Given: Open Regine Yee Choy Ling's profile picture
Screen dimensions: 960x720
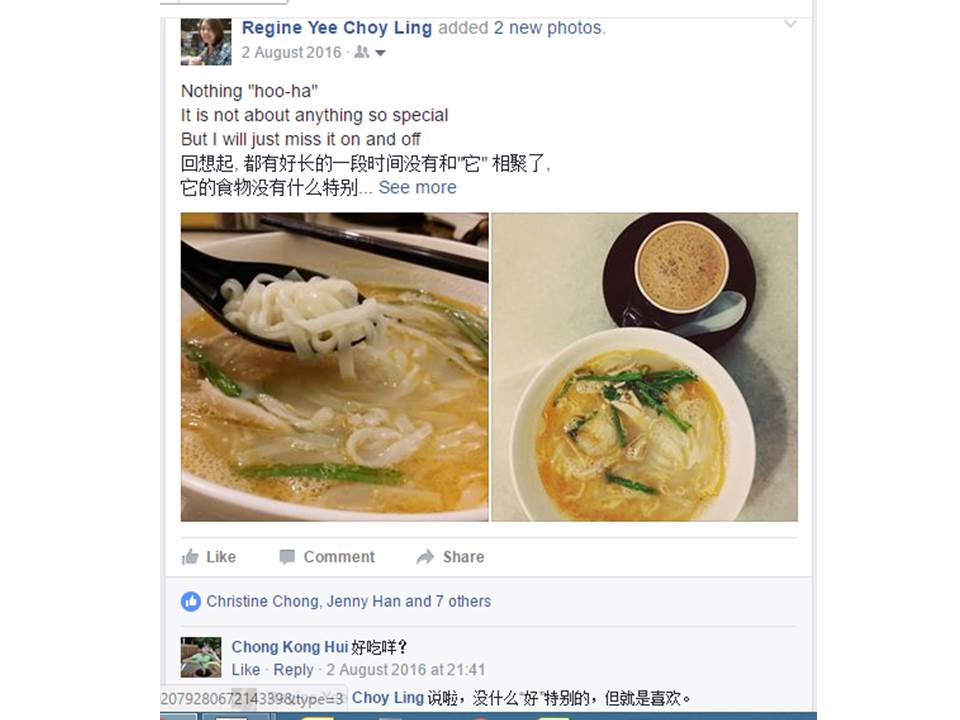Looking at the screenshot, I should (206, 42).
